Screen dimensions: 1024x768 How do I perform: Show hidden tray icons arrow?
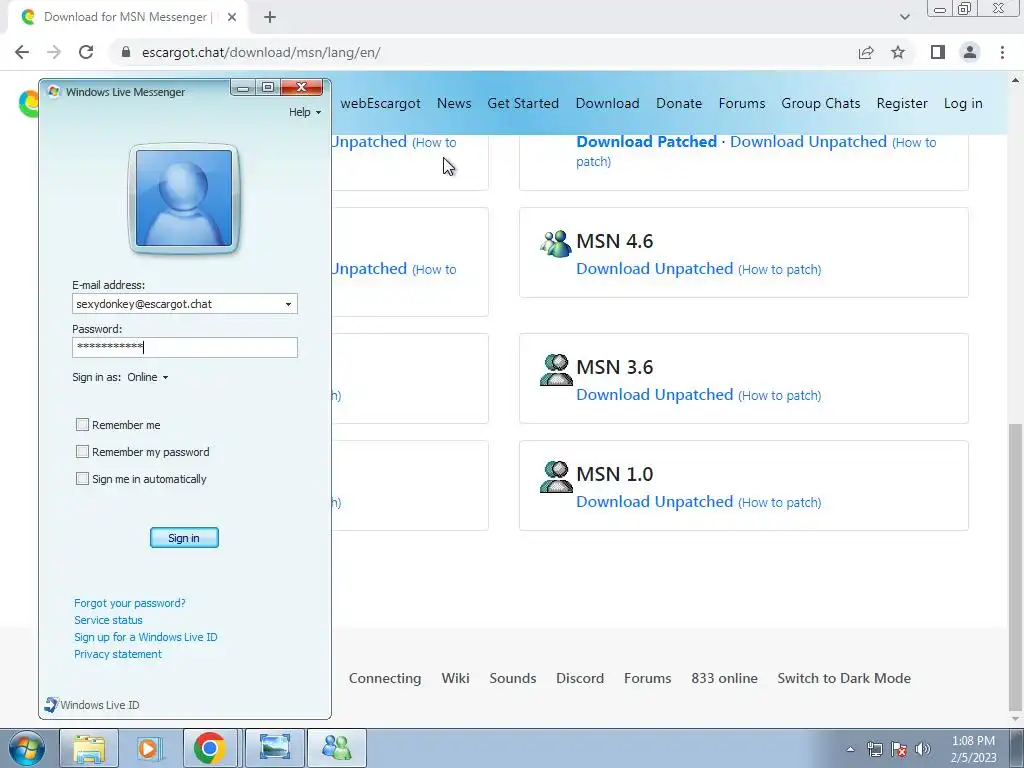tap(850, 749)
